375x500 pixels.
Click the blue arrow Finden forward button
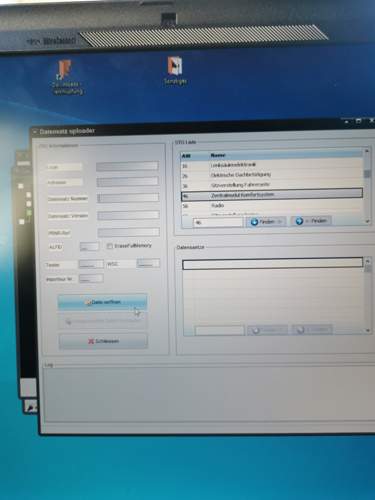click(x=266, y=222)
